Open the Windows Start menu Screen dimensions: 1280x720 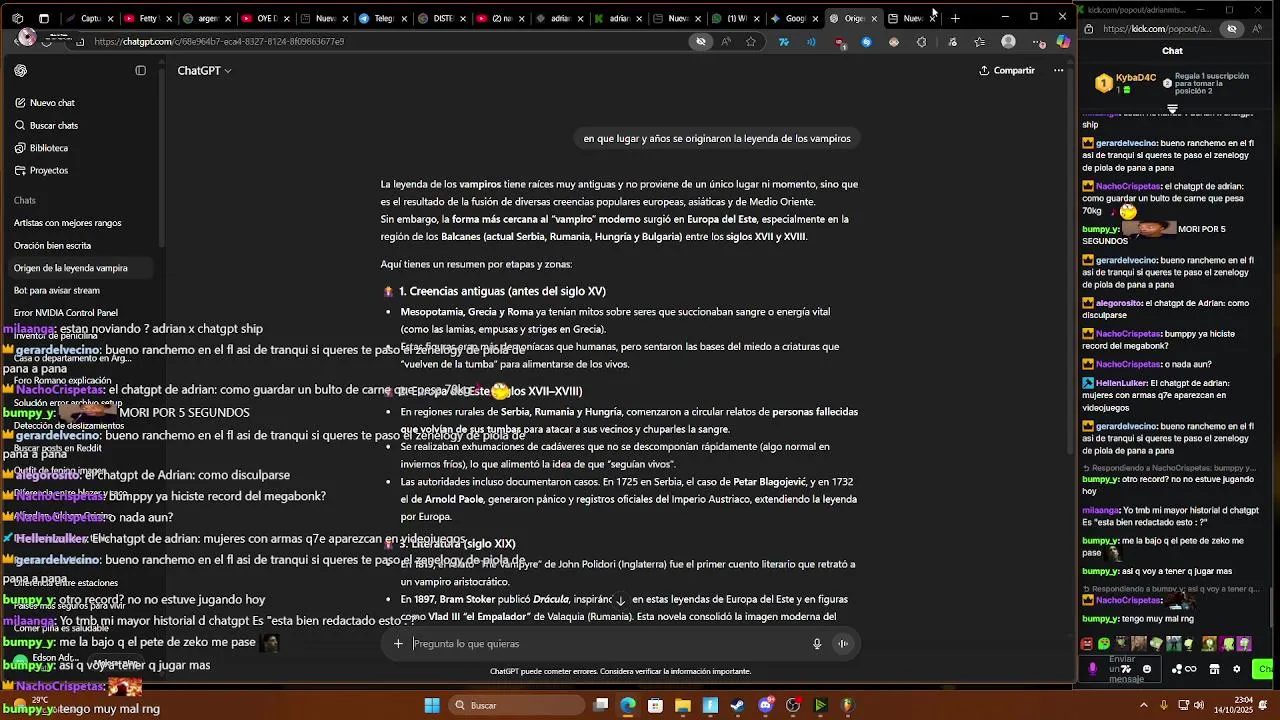432,705
